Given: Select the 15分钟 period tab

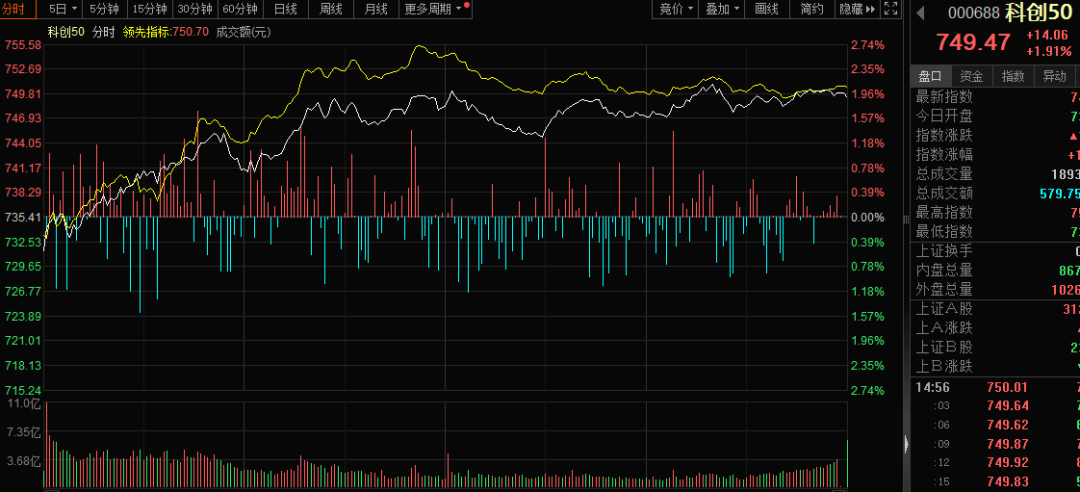Looking at the screenshot, I should (x=149, y=9).
